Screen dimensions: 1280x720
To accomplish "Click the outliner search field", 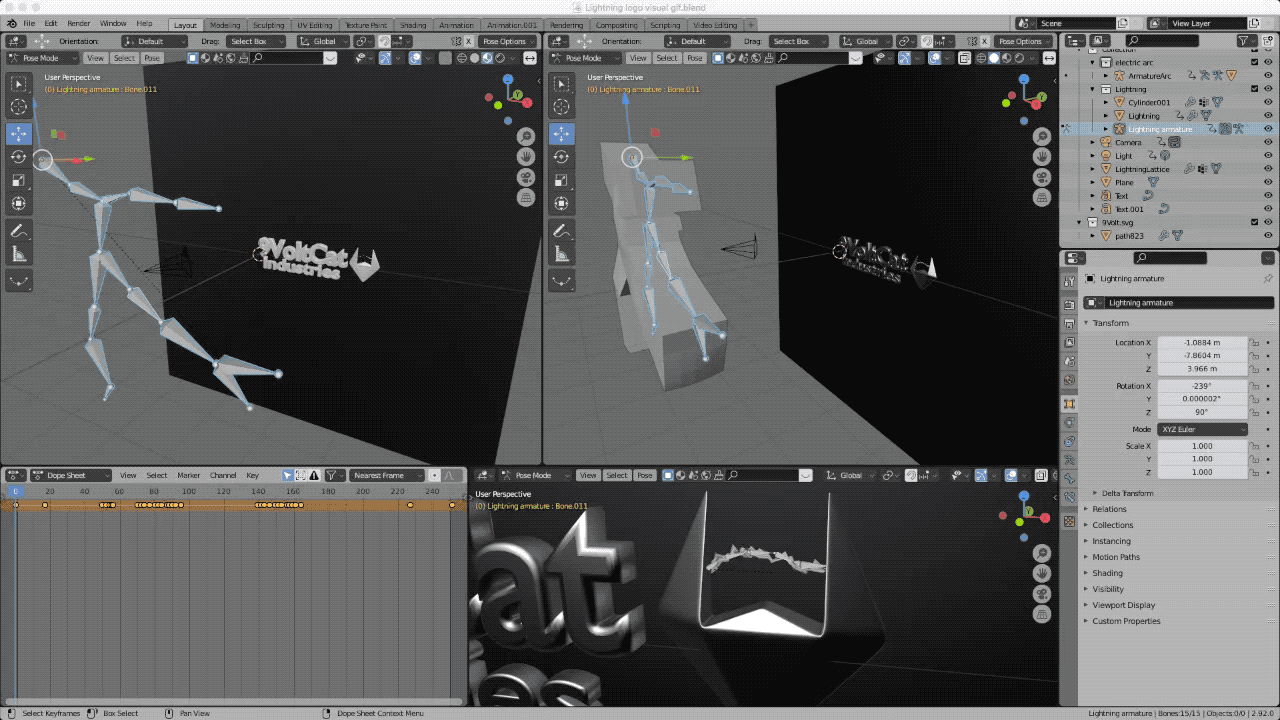I will [x=1160, y=41].
